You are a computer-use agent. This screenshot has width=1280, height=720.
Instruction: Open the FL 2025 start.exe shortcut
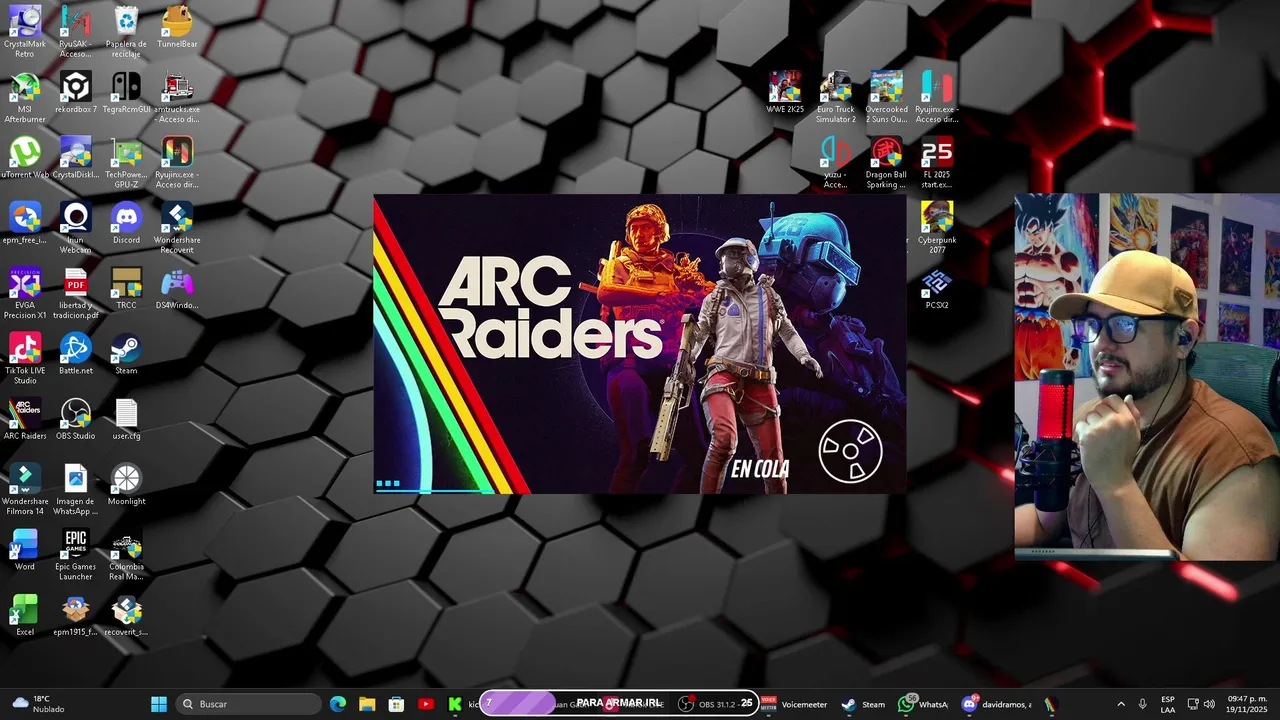(x=937, y=162)
